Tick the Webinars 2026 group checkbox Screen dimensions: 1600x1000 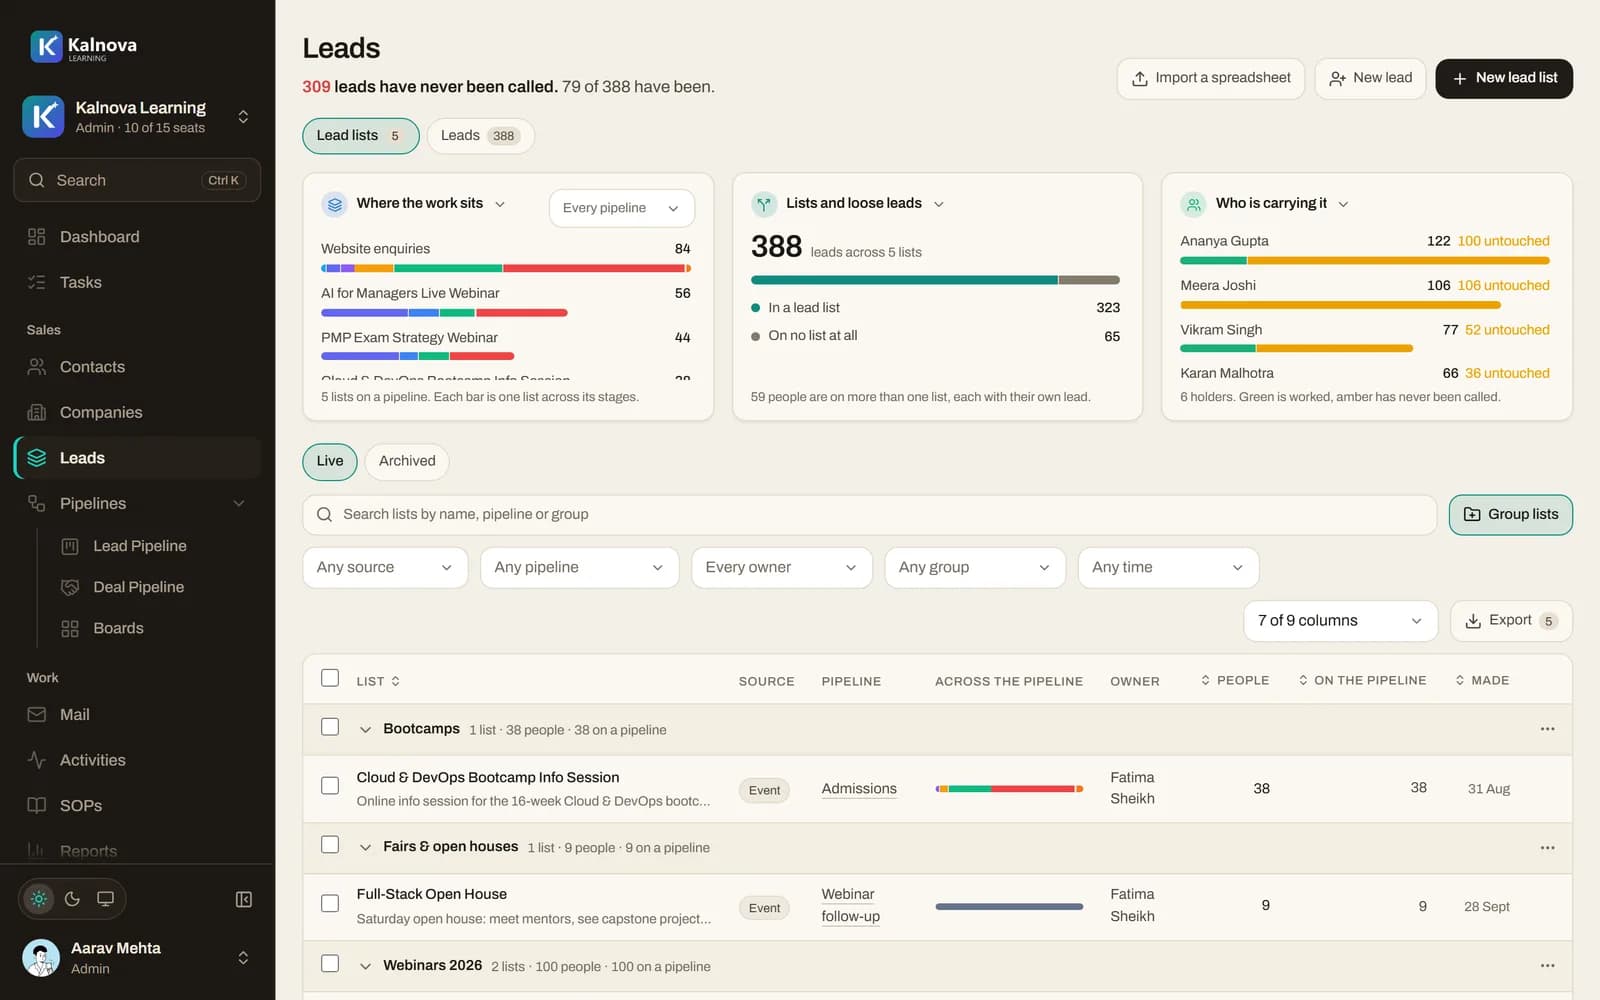(x=330, y=964)
